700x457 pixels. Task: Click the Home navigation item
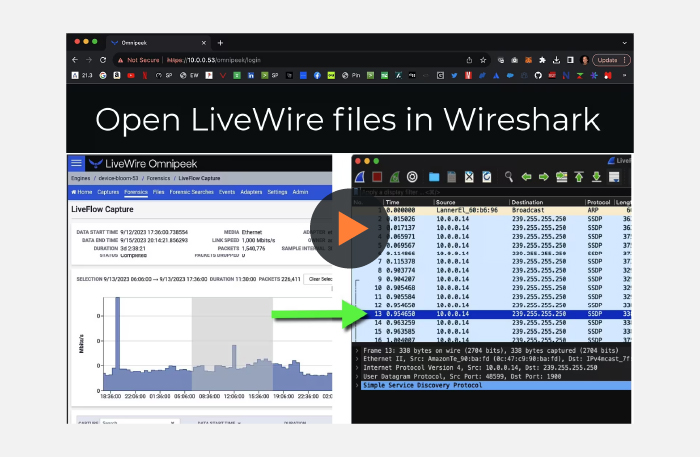coord(83,191)
